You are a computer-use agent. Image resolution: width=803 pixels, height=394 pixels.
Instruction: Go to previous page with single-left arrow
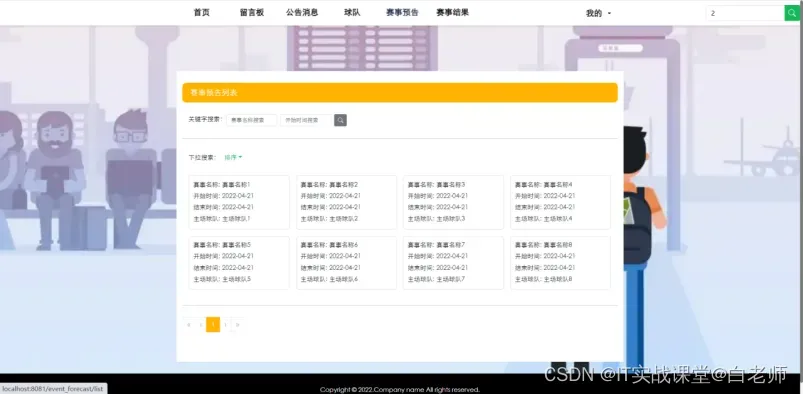point(201,324)
